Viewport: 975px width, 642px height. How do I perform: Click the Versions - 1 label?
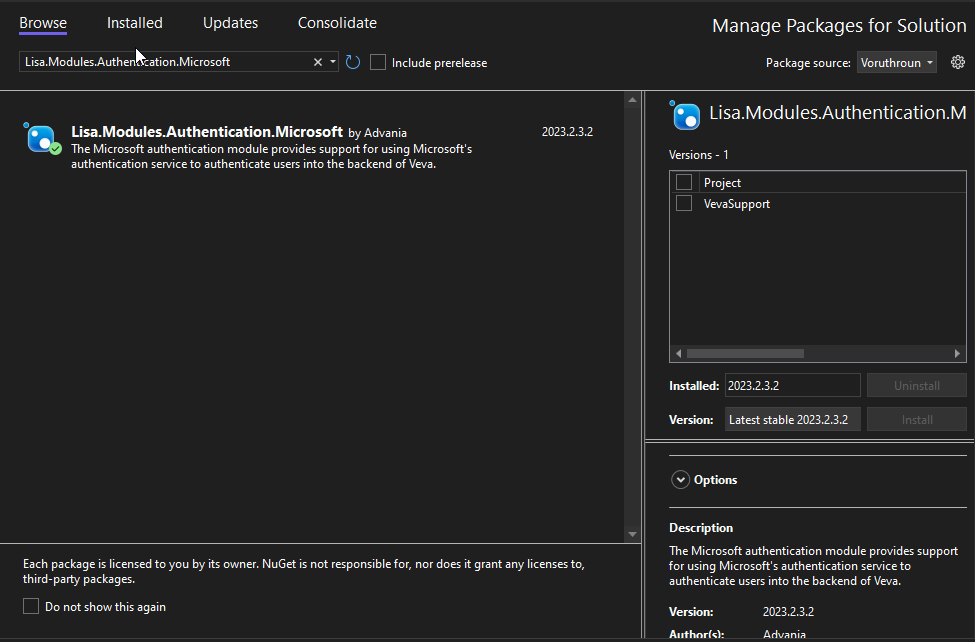[x=699, y=155]
